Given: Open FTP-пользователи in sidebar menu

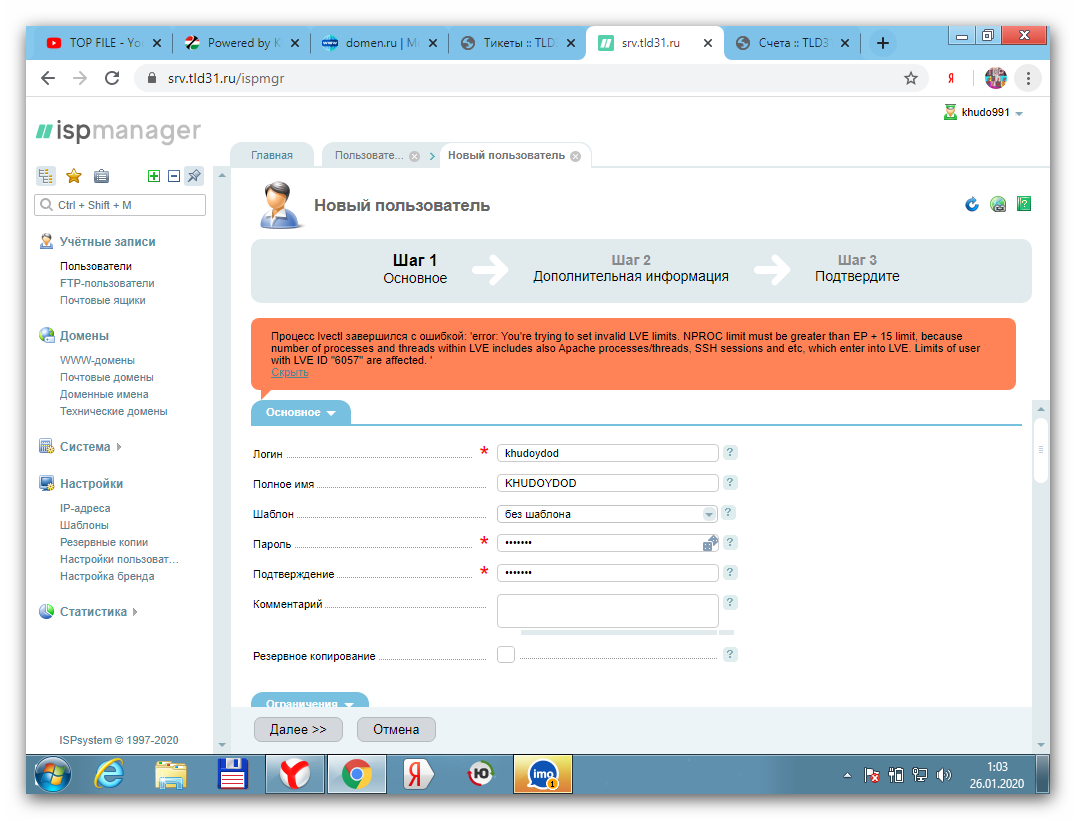Looking at the screenshot, I should point(107,283).
